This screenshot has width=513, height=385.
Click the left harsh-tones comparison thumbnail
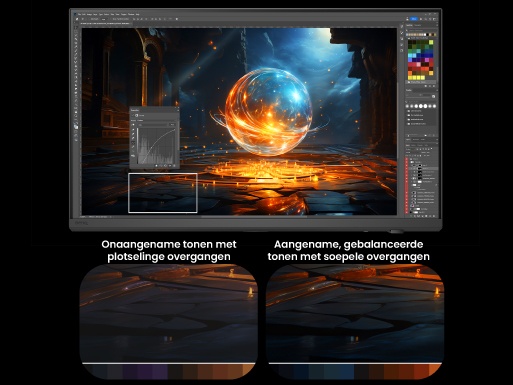pyautogui.click(x=168, y=322)
